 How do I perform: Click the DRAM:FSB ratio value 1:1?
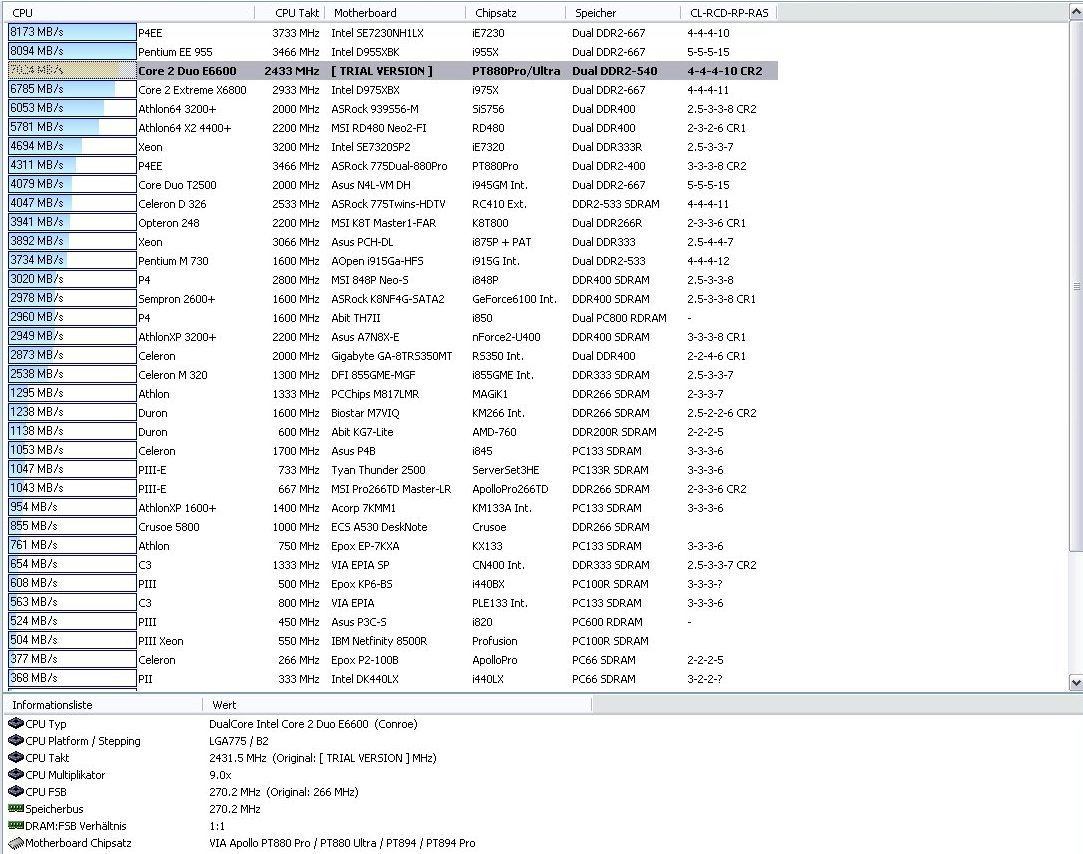pyautogui.click(x=216, y=826)
